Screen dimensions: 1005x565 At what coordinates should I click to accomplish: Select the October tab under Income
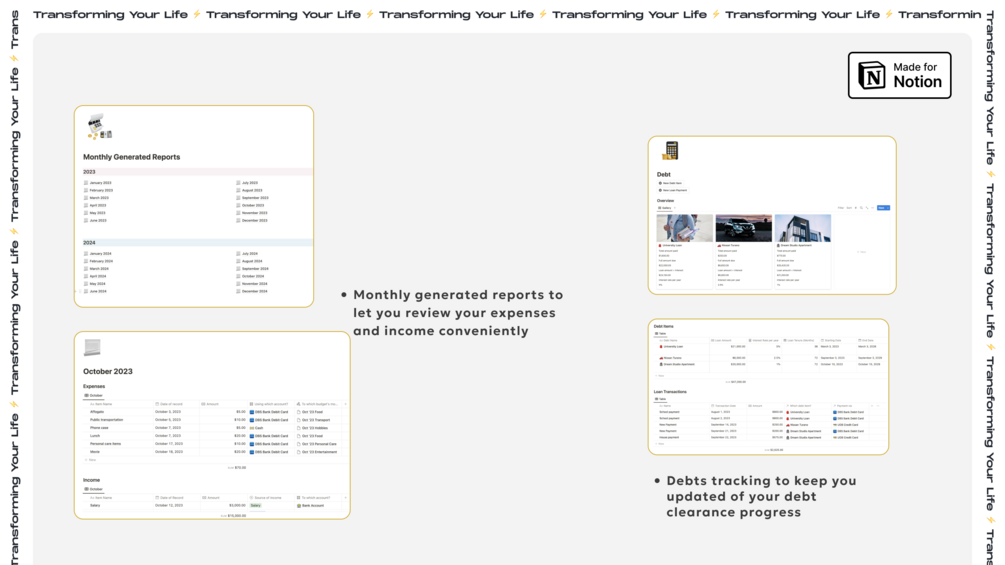click(94, 489)
